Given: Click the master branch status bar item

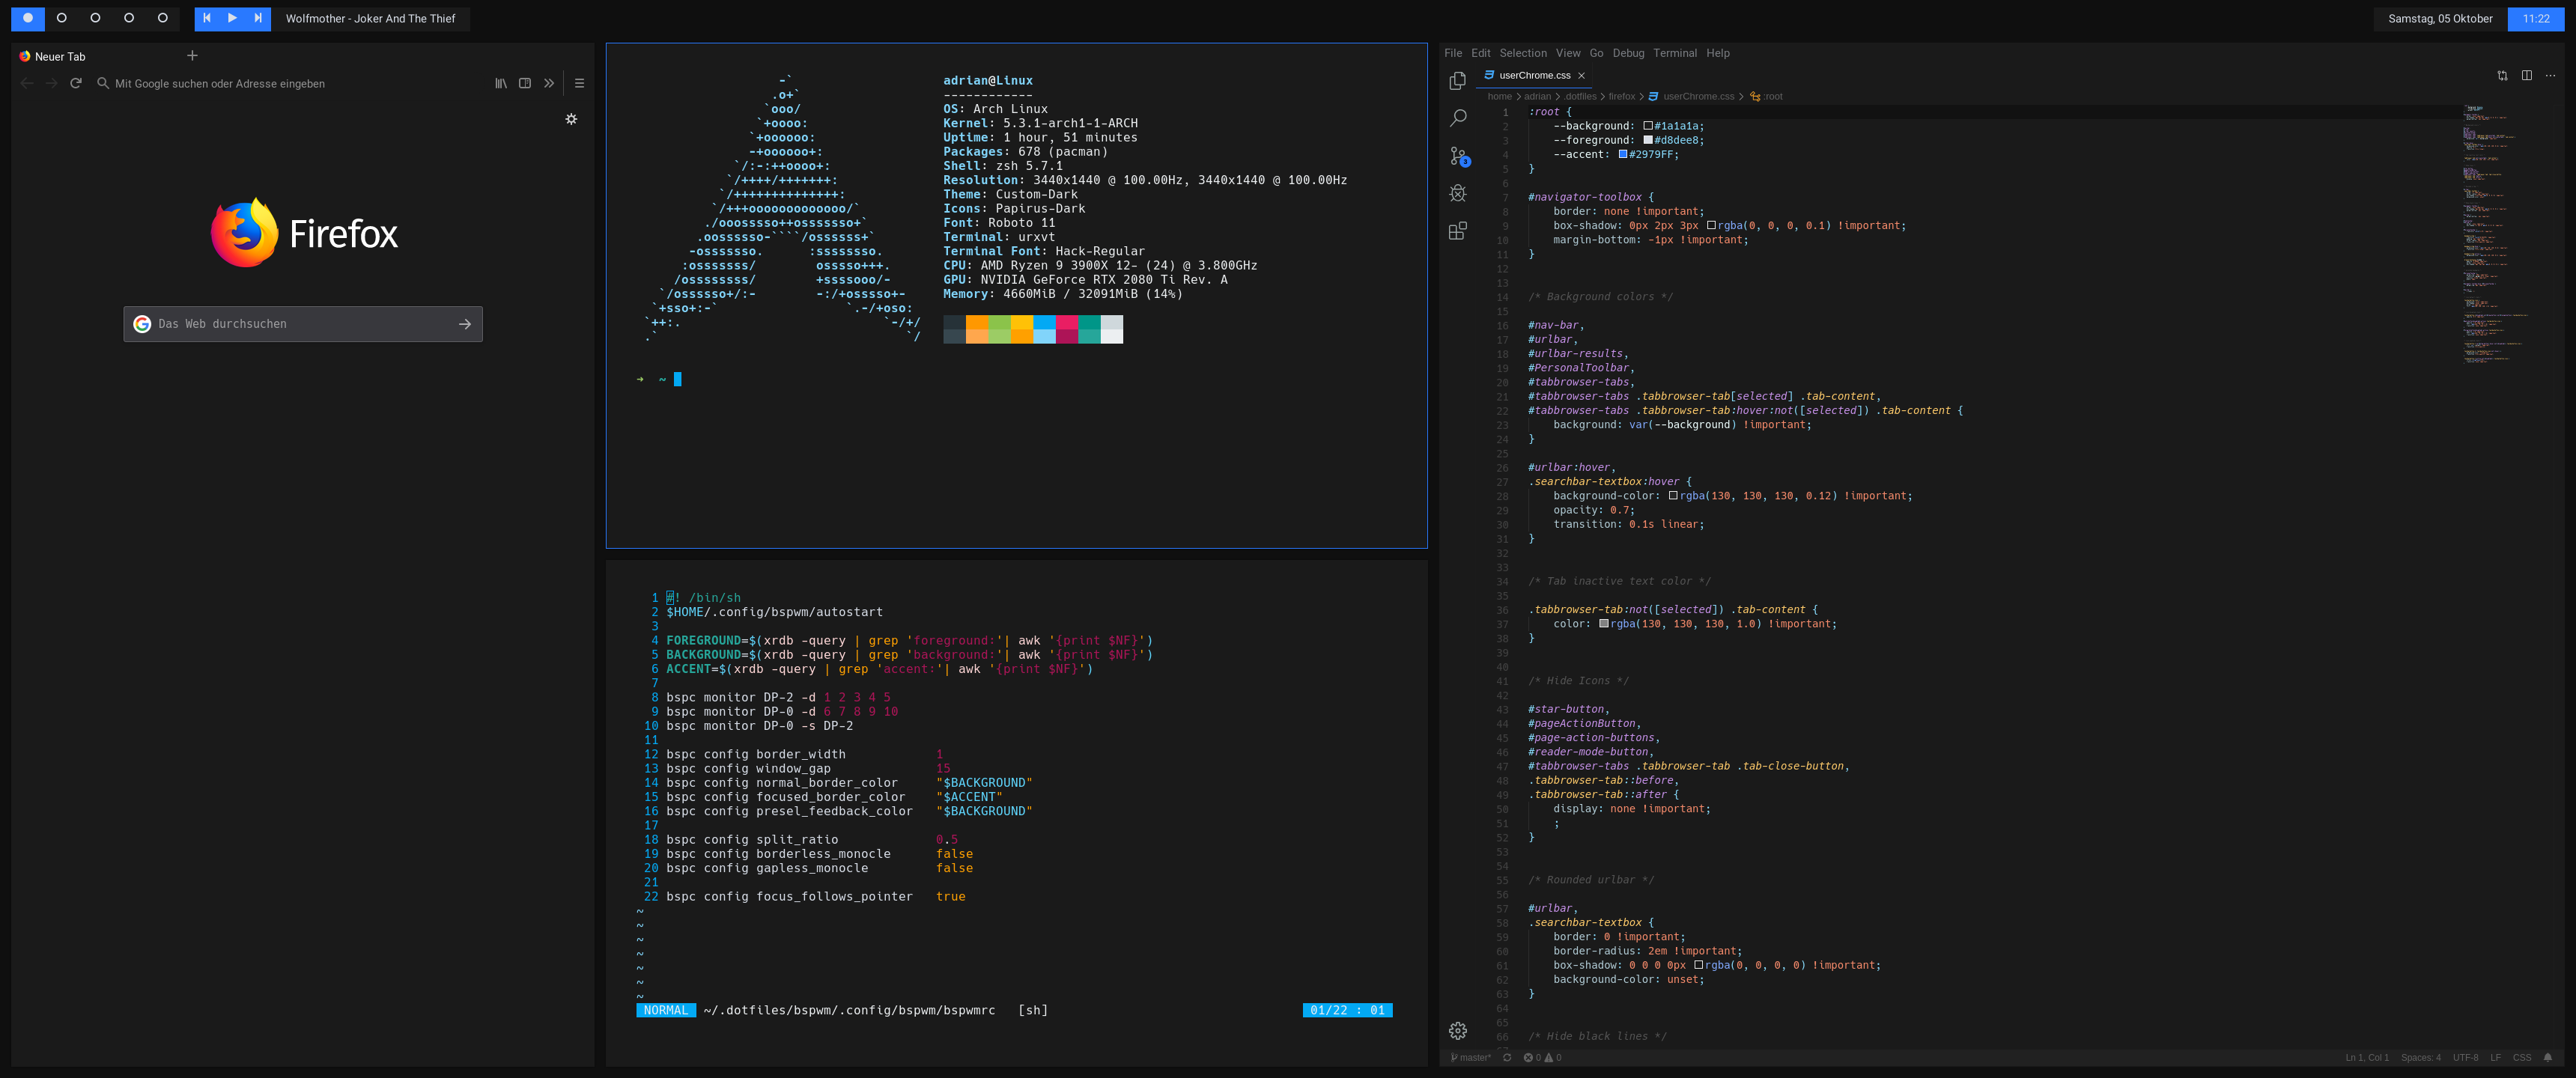Looking at the screenshot, I should pos(1471,1057).
